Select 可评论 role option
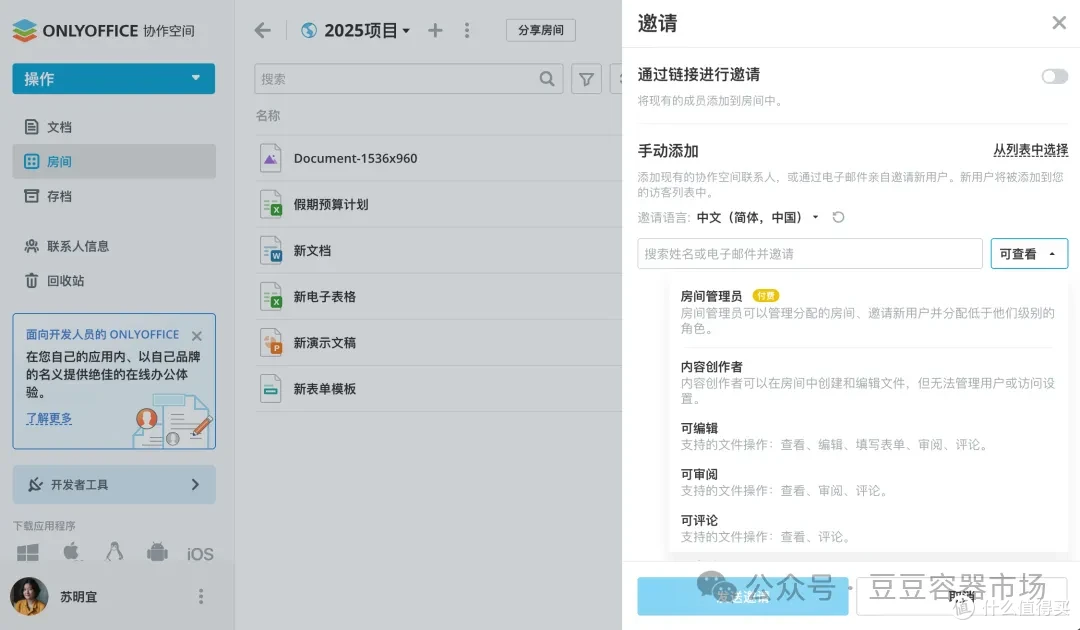Viewport: 1080px width, 630px height. pyautogui.click(x=868, y=528)
